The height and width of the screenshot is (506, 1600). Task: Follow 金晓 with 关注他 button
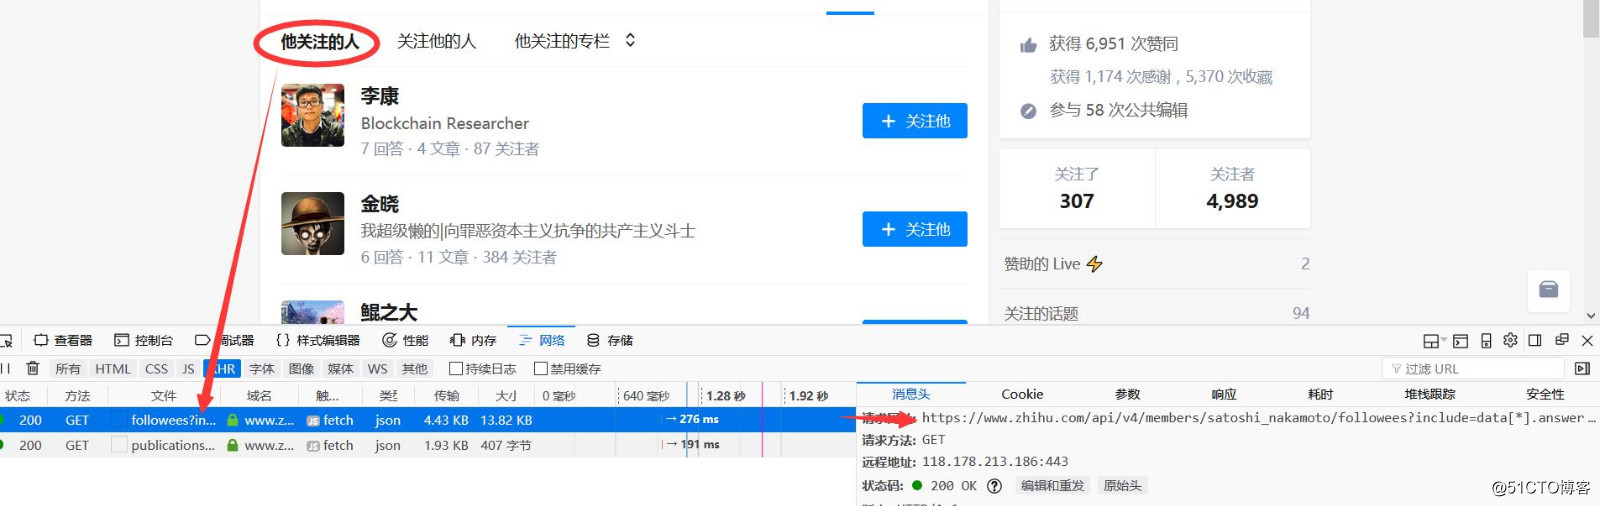point(915,229)
